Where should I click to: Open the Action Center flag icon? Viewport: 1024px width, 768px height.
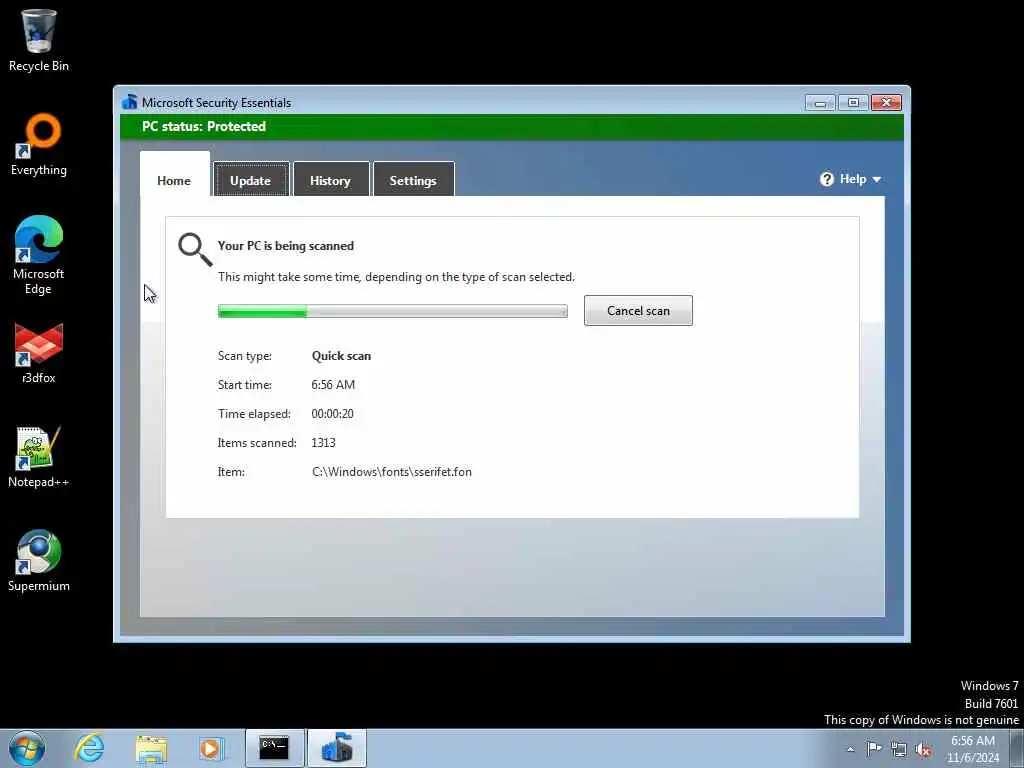tap(874, 749)
